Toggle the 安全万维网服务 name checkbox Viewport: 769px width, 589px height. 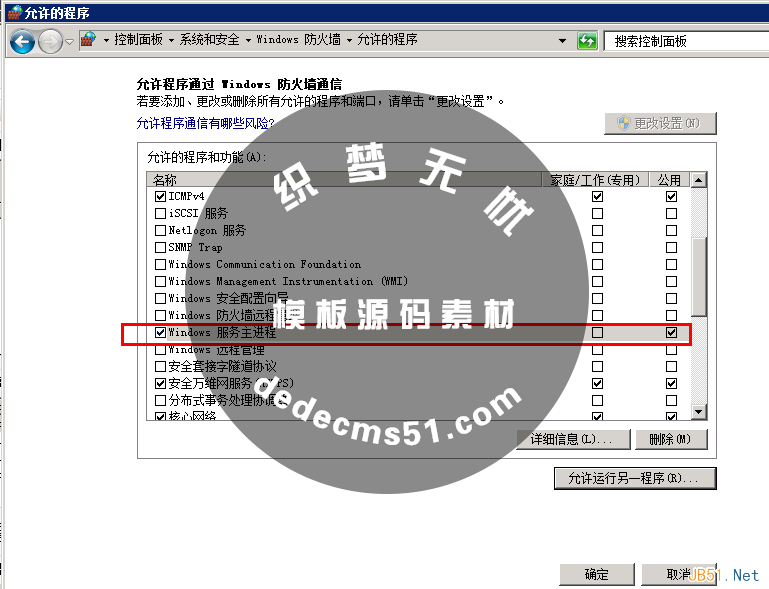click(x=160, y=384)
